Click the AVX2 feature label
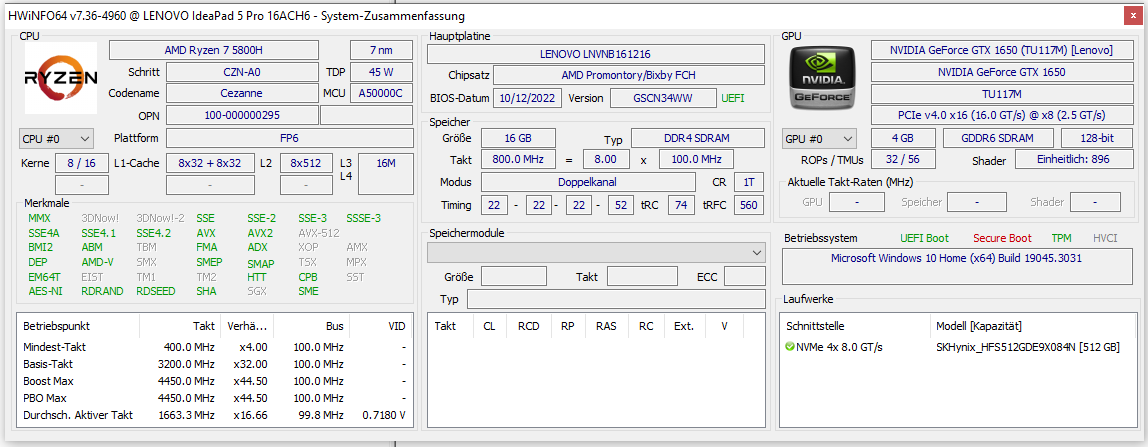1148x447 pixels. (260, 233)
